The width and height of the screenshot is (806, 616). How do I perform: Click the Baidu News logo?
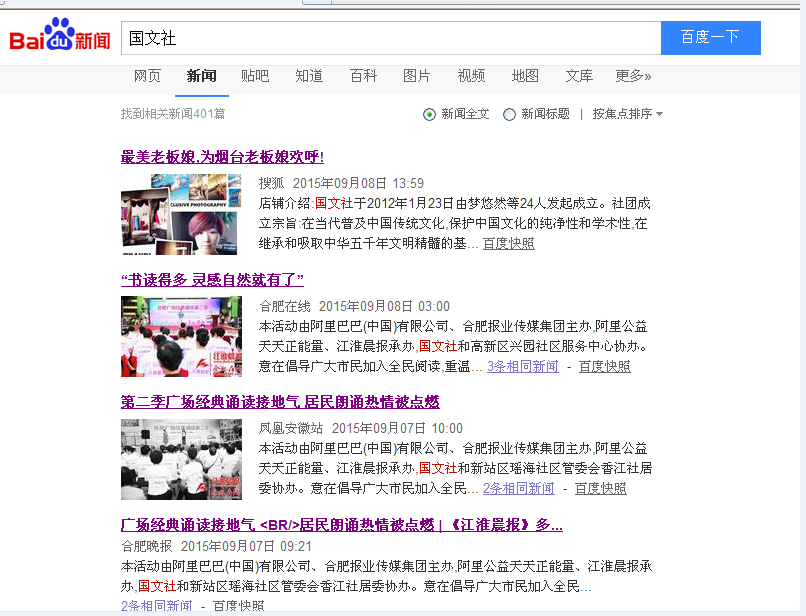pos(60,35)
